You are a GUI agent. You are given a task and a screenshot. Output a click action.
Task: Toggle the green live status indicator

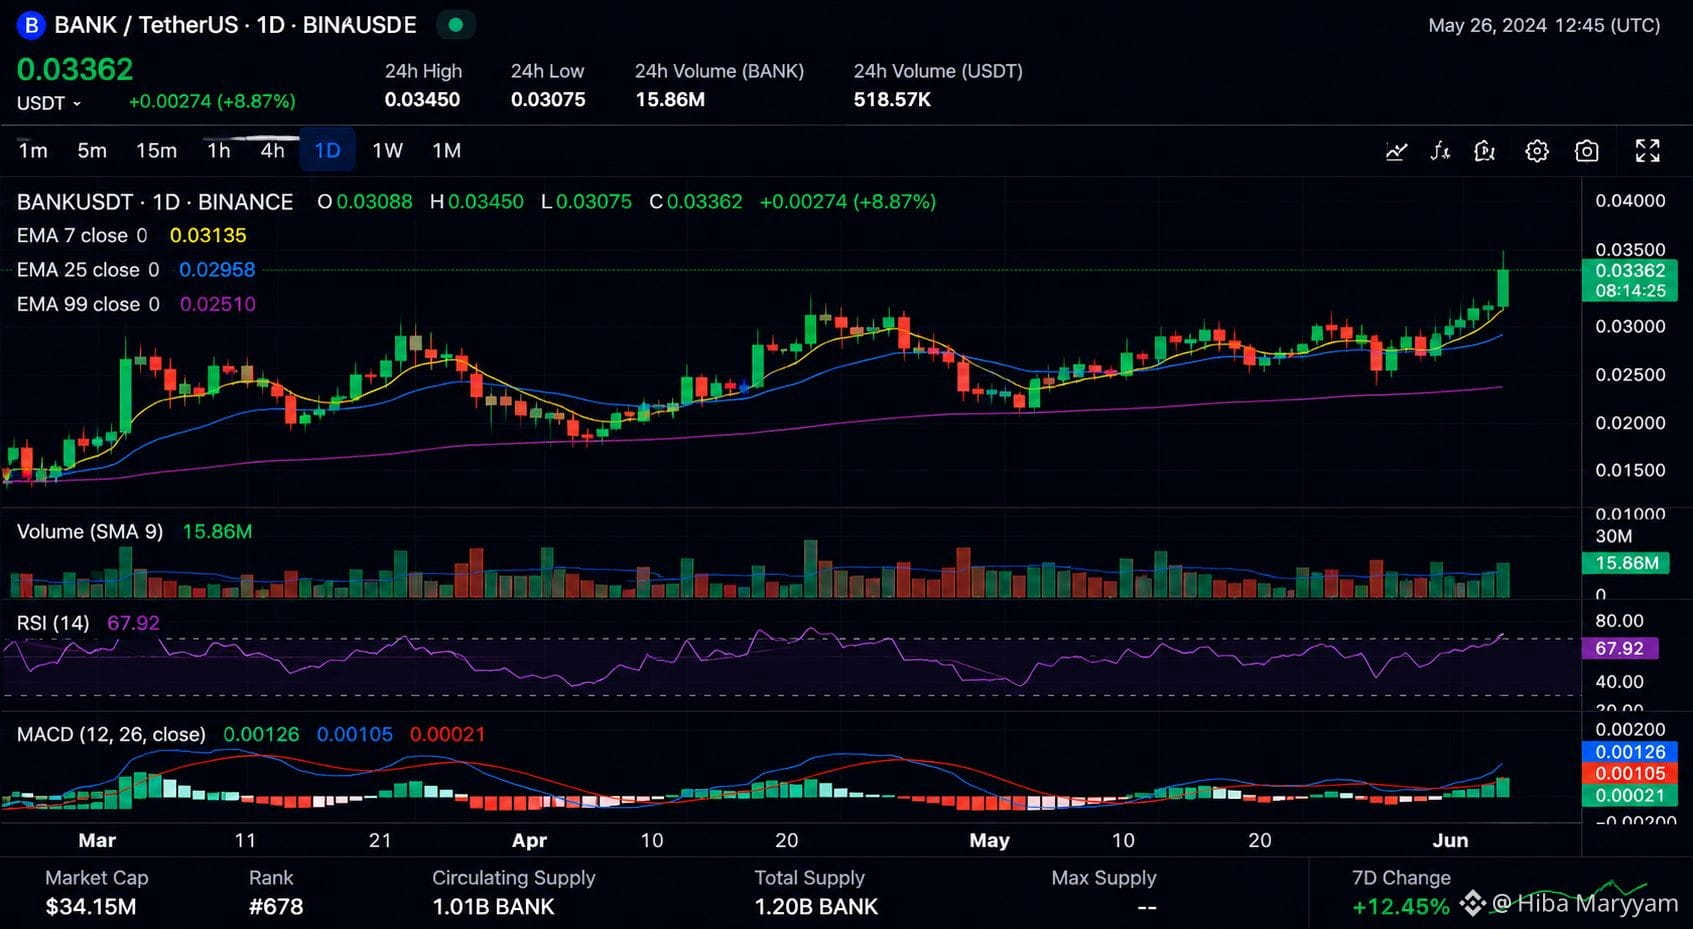tap(456, 25)
